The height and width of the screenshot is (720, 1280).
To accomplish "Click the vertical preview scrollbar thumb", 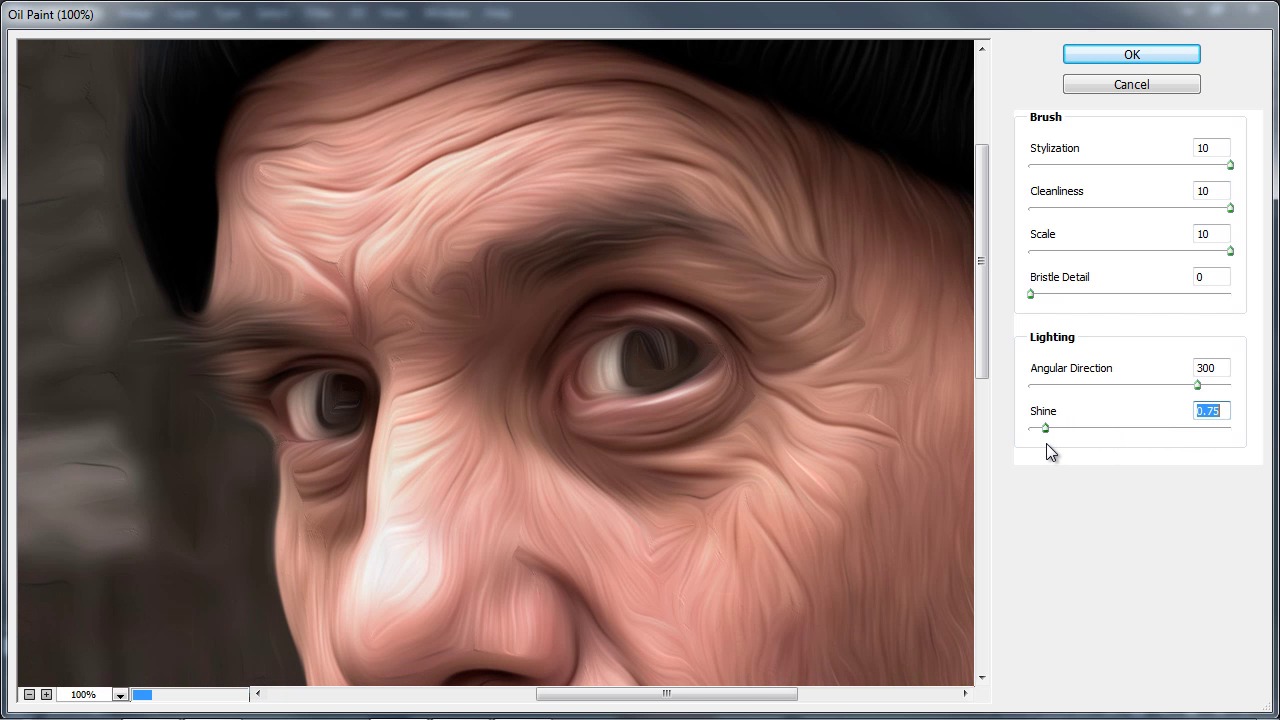I will 982,261.
